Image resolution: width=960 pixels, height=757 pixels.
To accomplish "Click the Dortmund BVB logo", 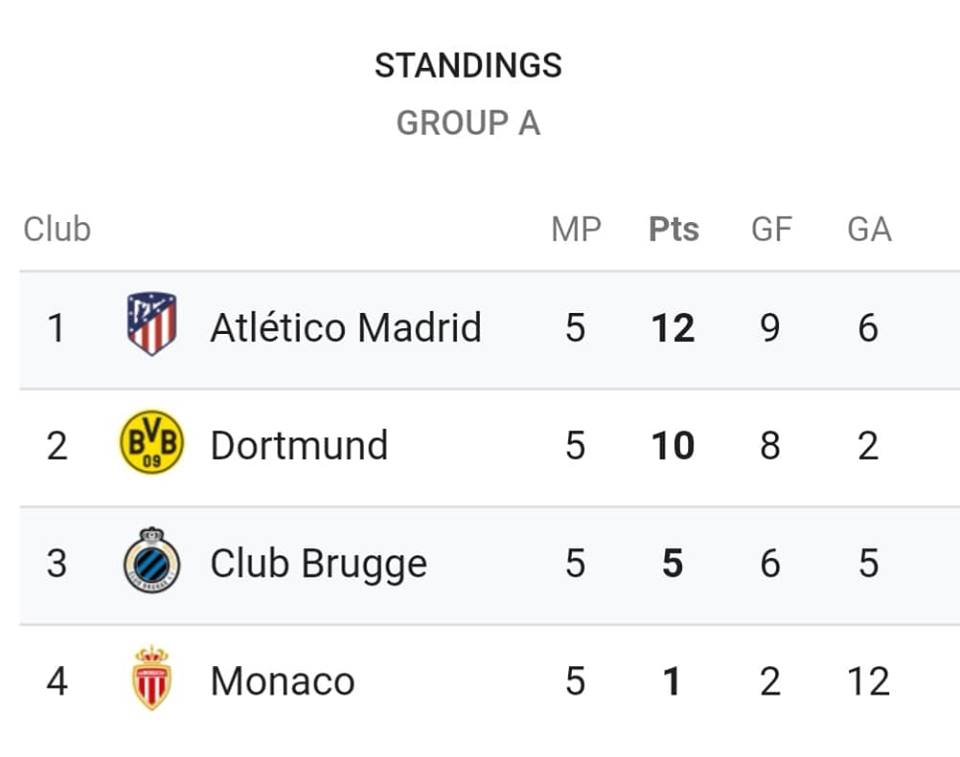I will click(151, 442).
